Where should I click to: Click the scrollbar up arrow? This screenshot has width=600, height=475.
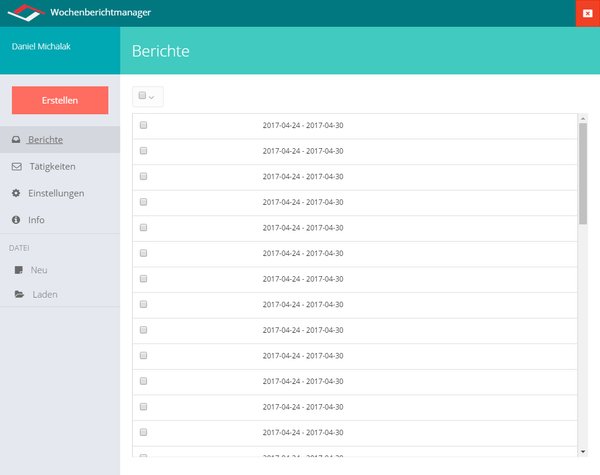pos(583,119)
